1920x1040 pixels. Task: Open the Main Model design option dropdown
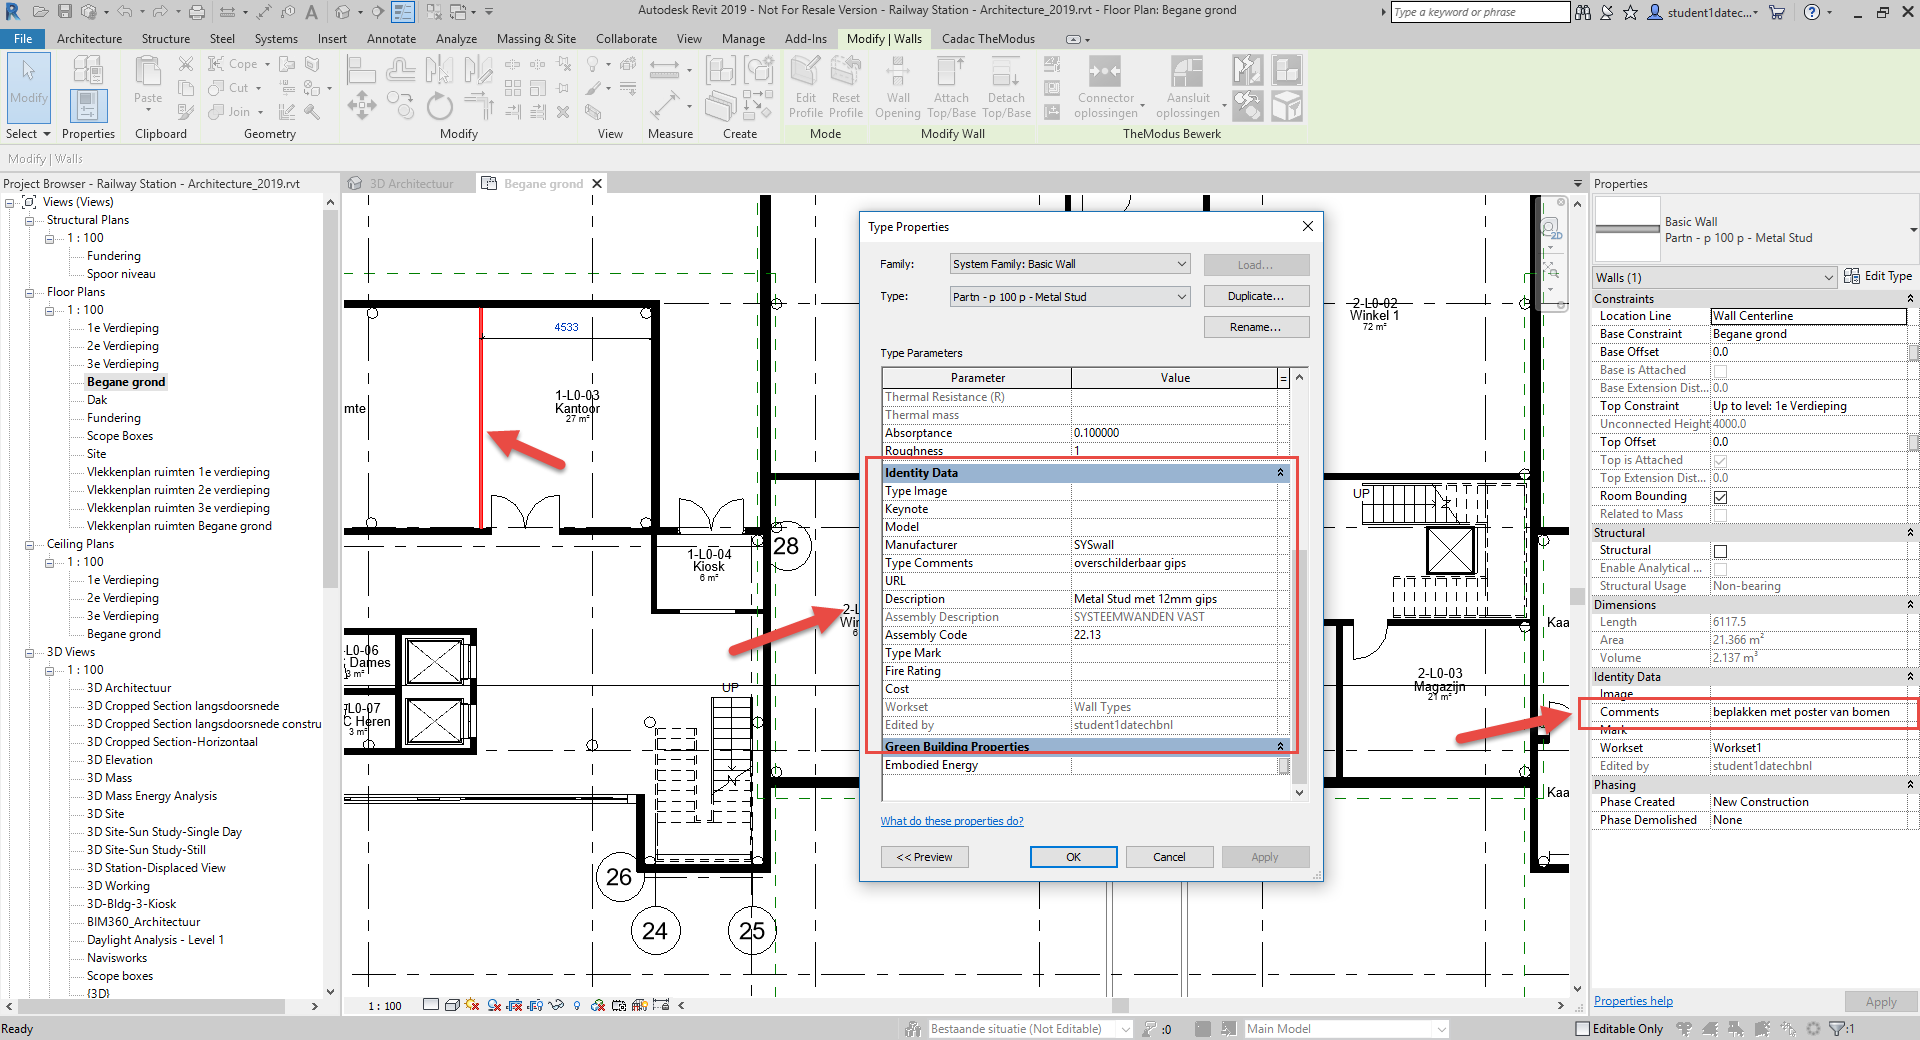(1346, 1028)
